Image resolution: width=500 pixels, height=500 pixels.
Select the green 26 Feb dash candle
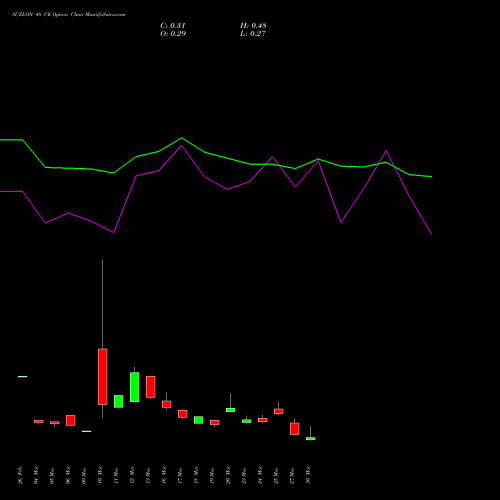pyautogui.click(x=23, y=376)
